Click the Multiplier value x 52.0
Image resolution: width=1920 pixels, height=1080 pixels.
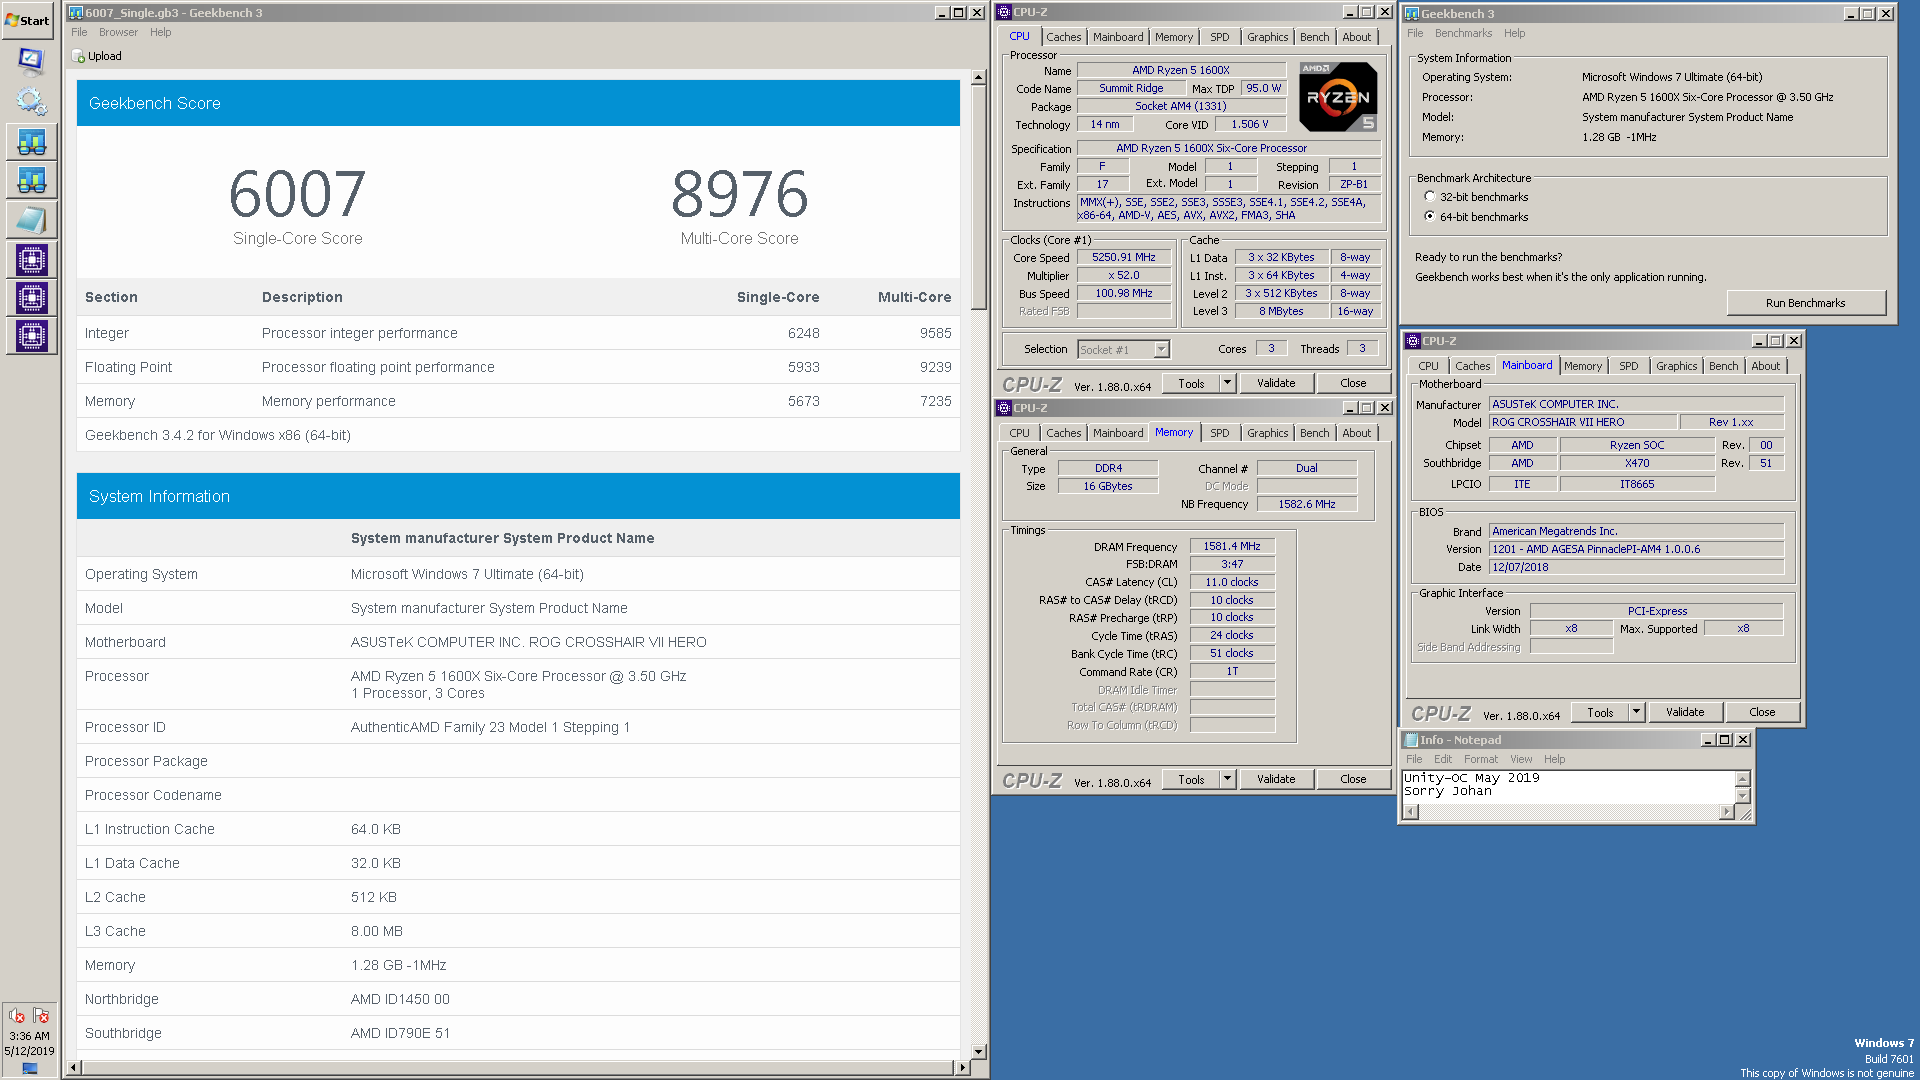tap(1124, 276)
